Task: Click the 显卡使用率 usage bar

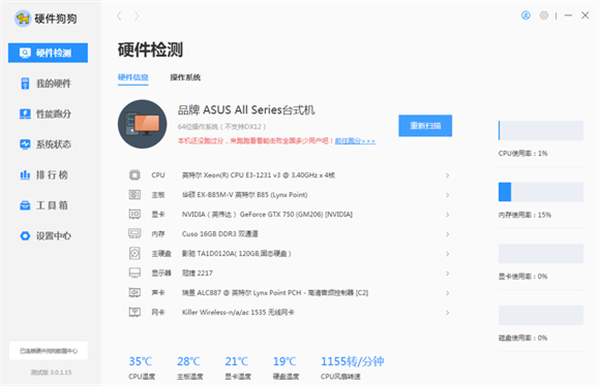Action: coord(541,253)
